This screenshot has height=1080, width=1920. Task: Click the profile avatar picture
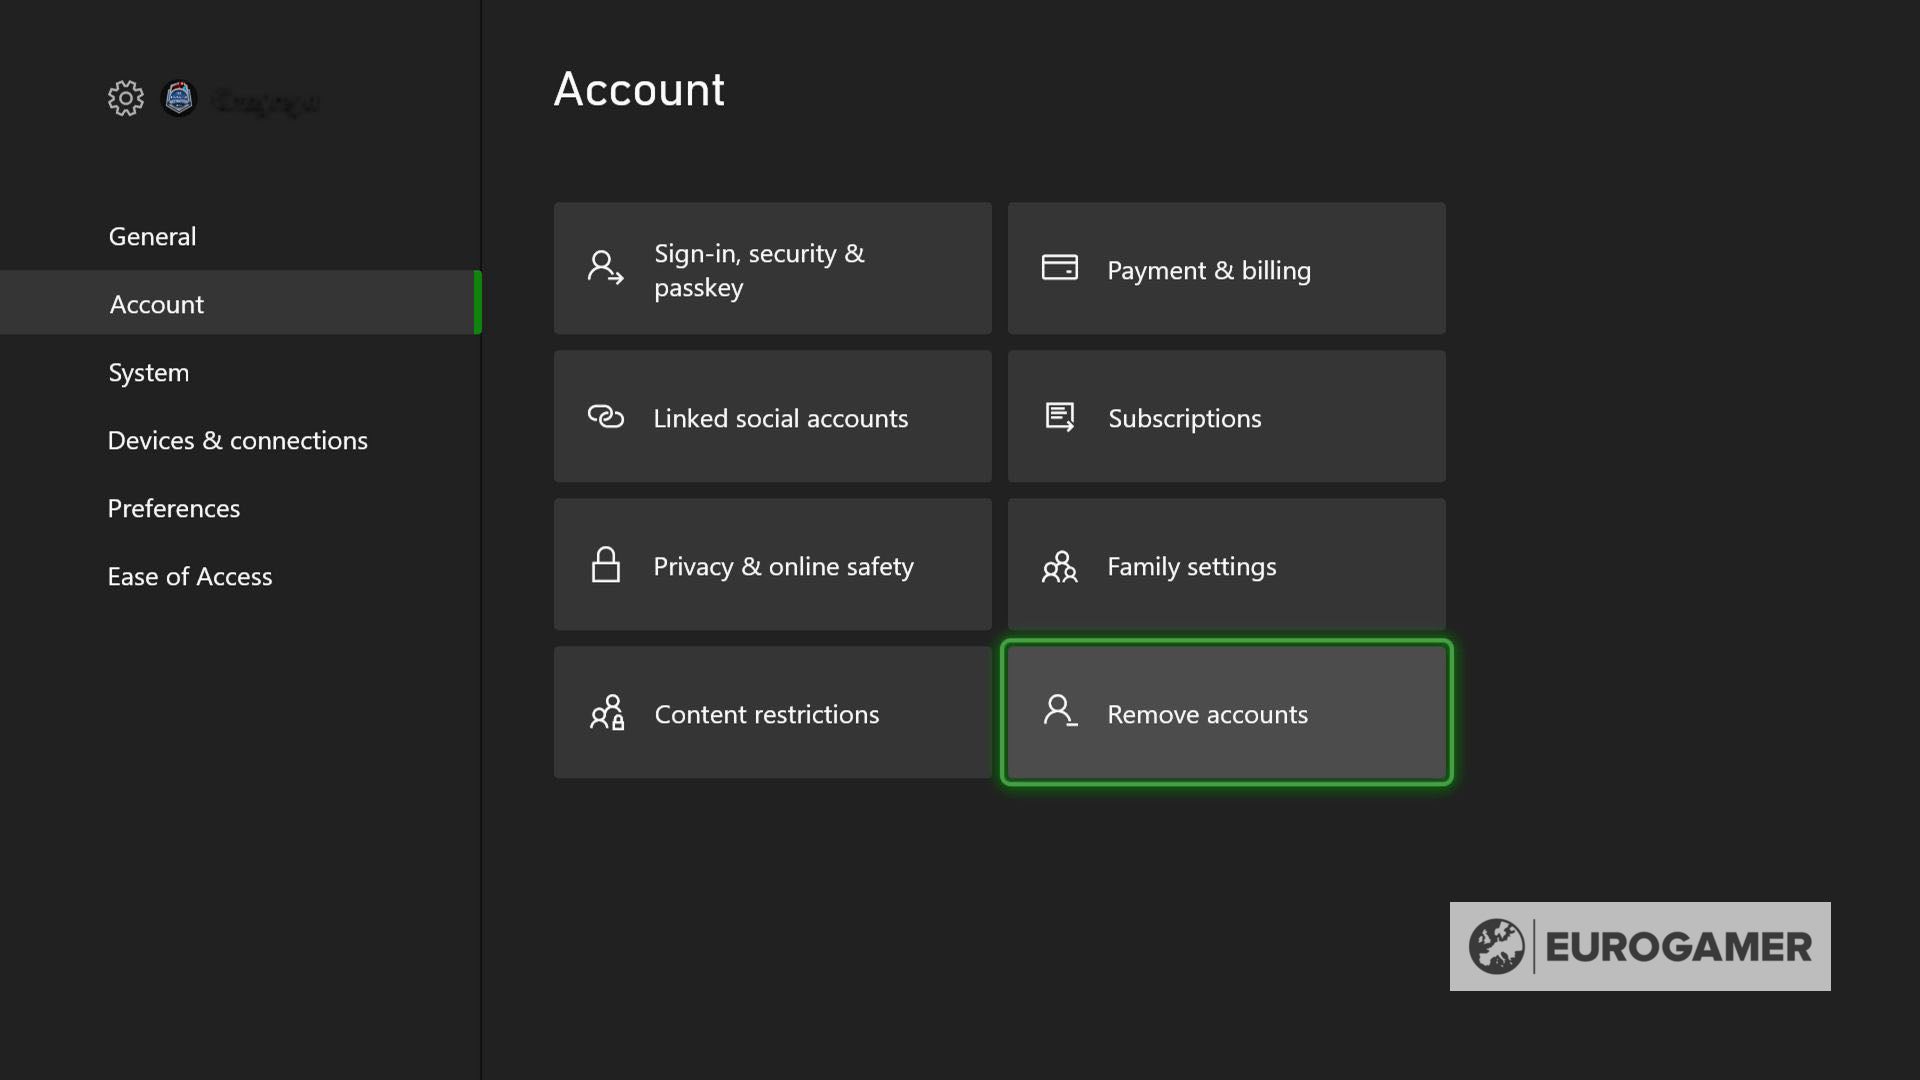pos(180,99)
